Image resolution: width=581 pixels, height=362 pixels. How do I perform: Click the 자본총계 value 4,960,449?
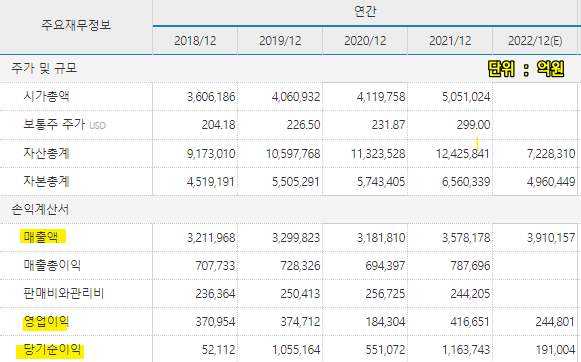tap(551, 182)
